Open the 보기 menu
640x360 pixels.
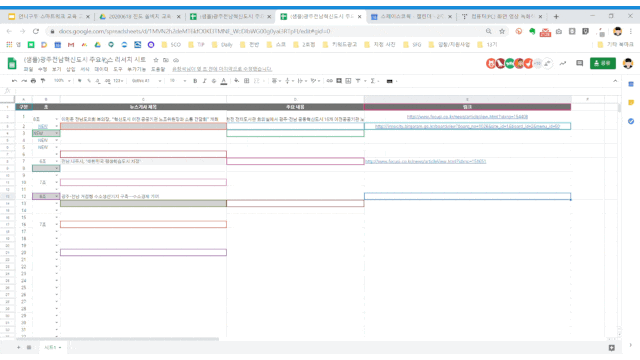point(56,69)
